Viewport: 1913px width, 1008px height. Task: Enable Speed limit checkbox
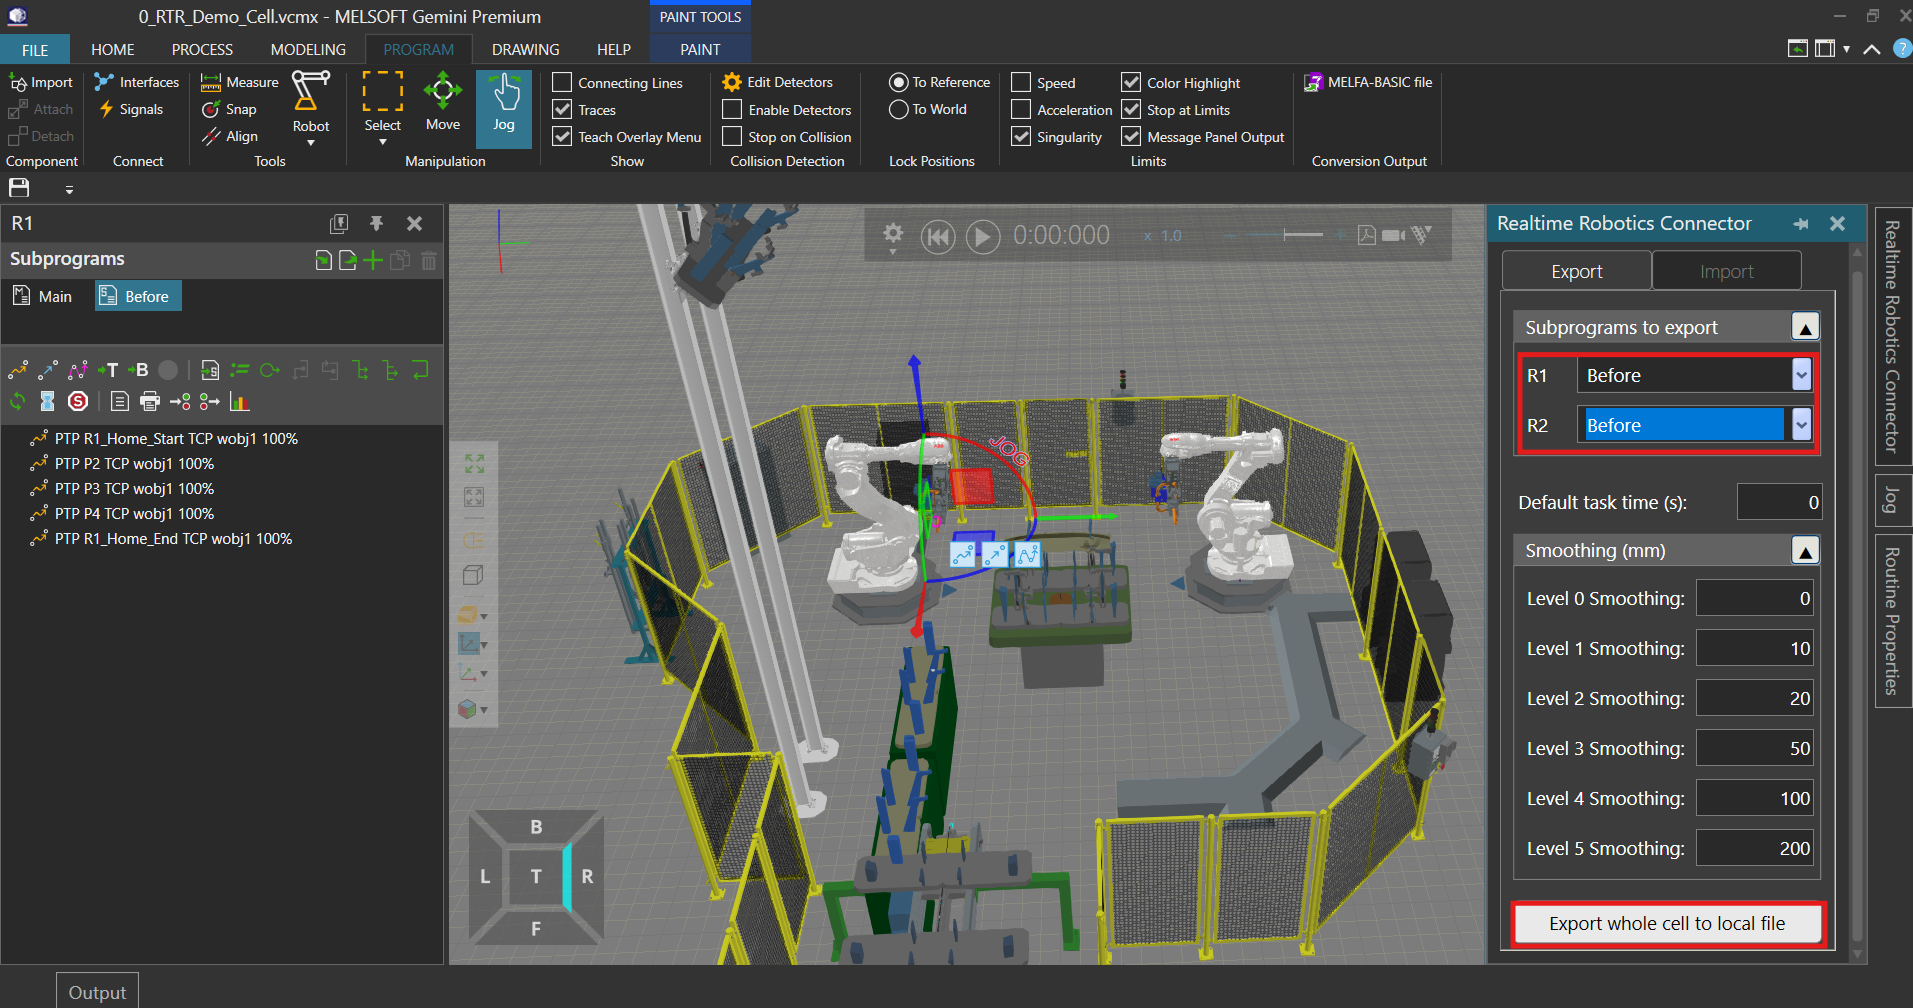[1021, 82]
